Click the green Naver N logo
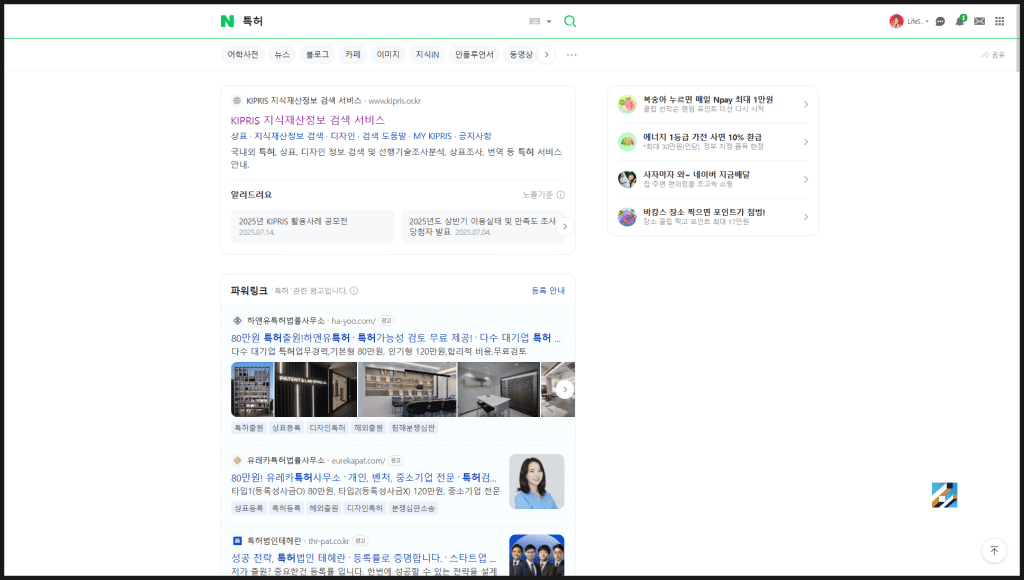Image resolution: width=1024 pixels, height=580 pixels. [x=227, y=21]
